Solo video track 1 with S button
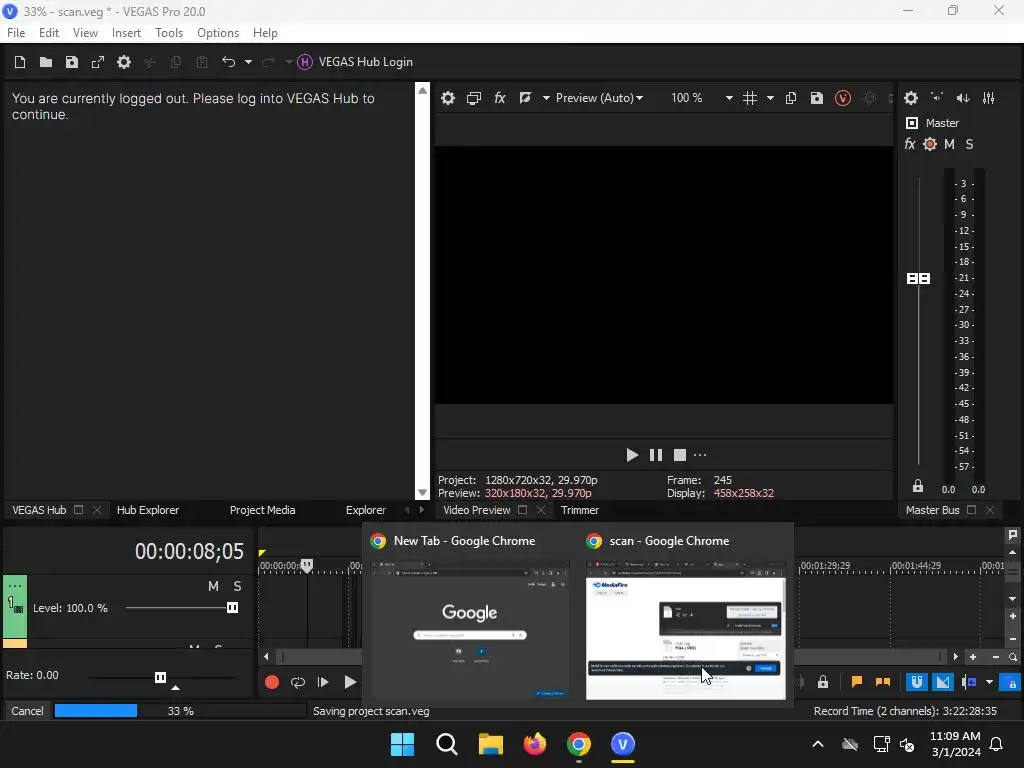This screenshot has width=1024, height=768. click(x=238, y=586)
